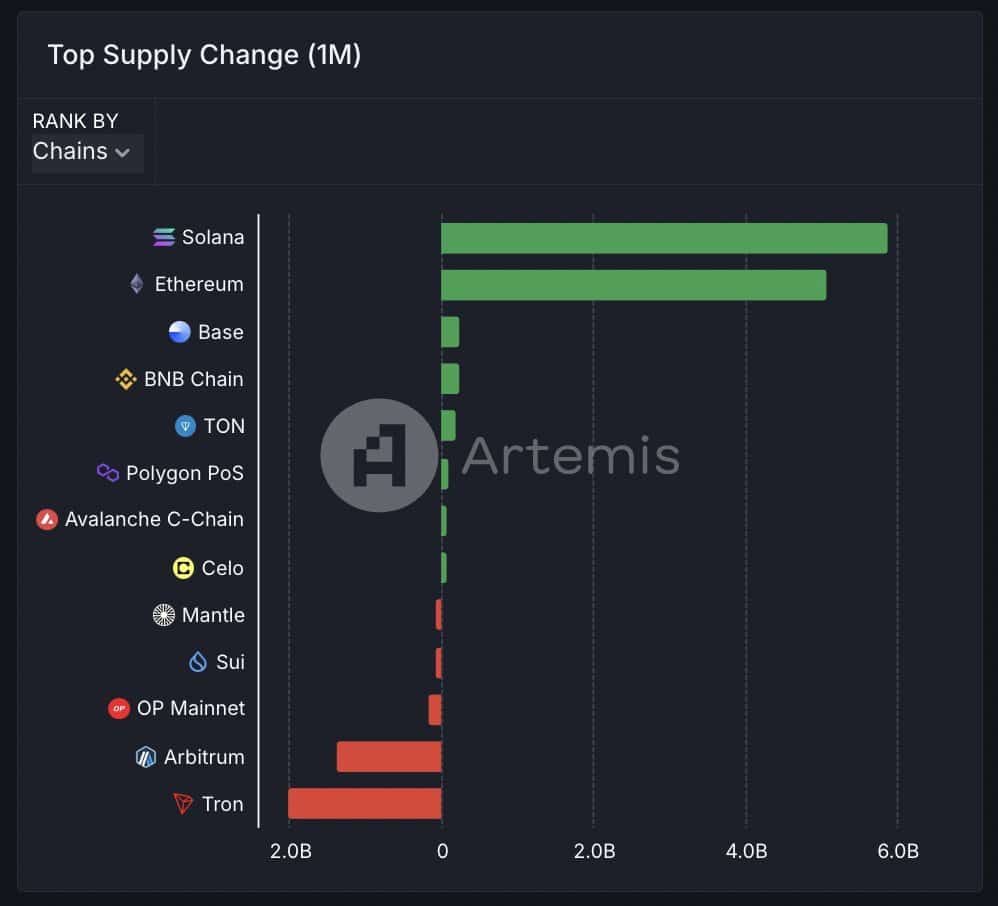Click the Polygon PoS purple icon
998x906 pixels.
pos(108,472)
